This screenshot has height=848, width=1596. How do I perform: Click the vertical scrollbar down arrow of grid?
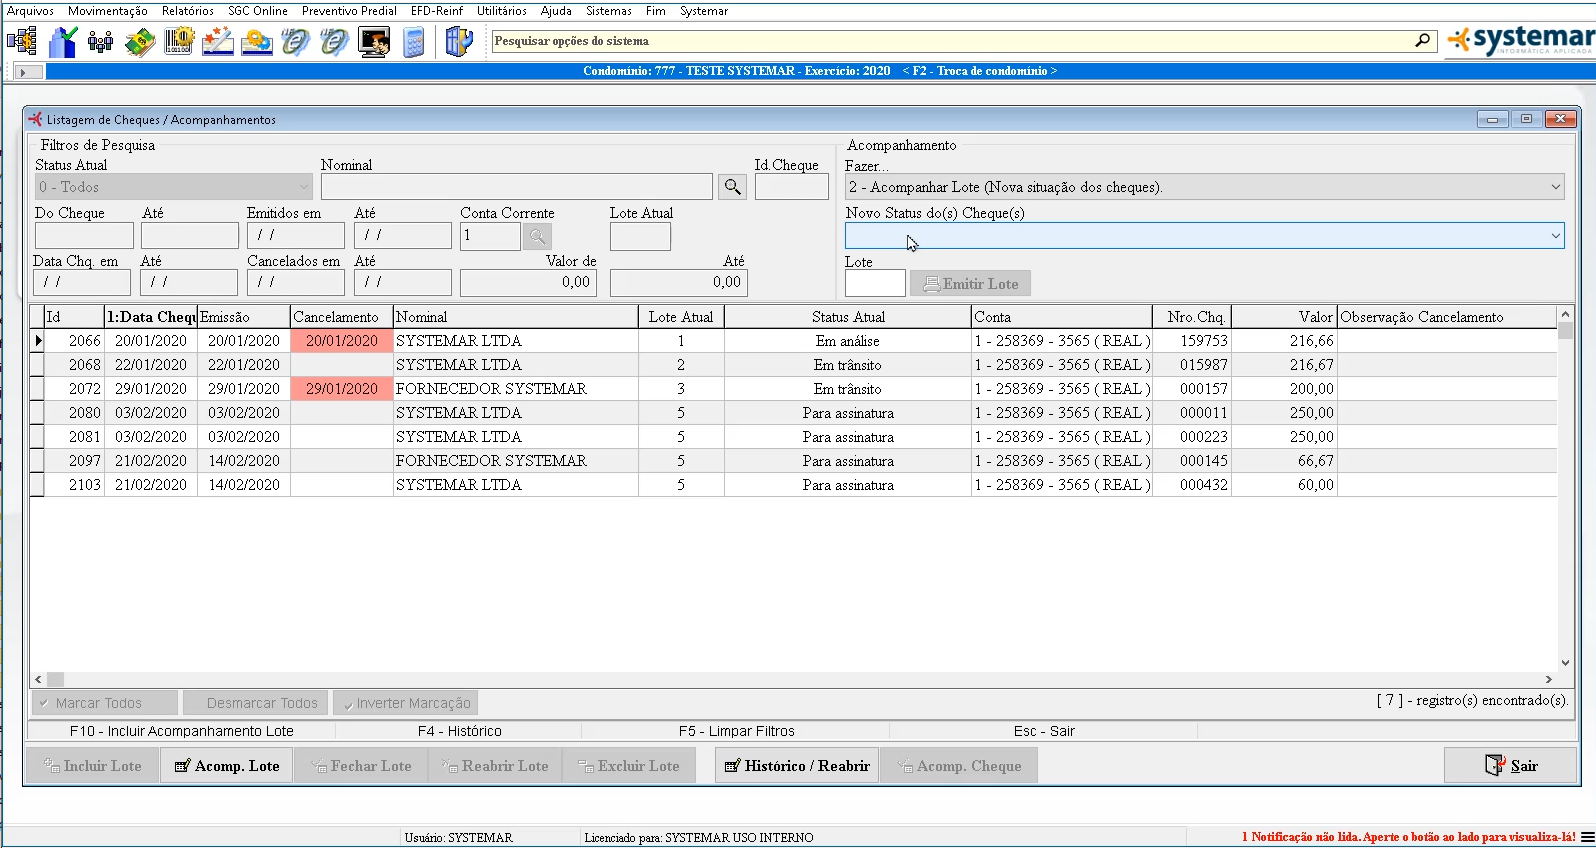1565,663
